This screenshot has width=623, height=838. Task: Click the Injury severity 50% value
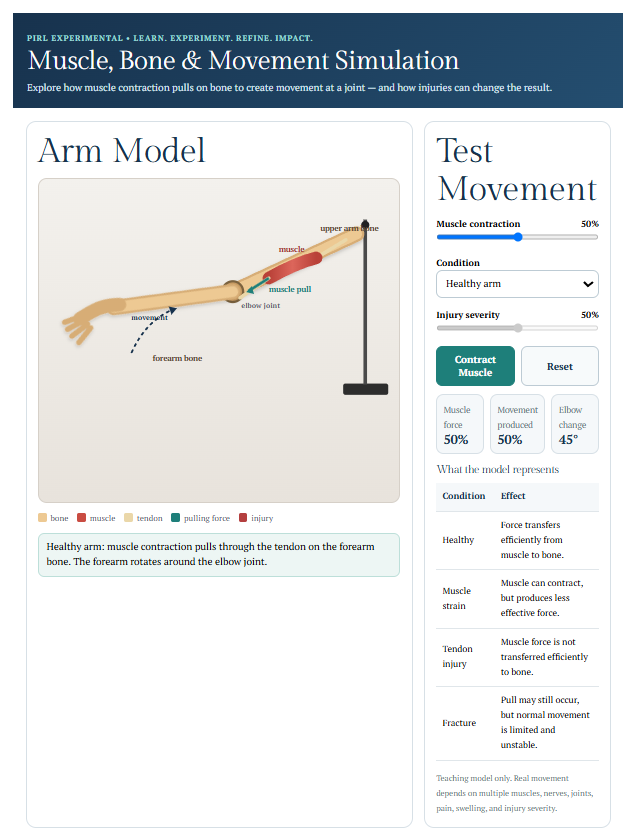tap(590, 315)
